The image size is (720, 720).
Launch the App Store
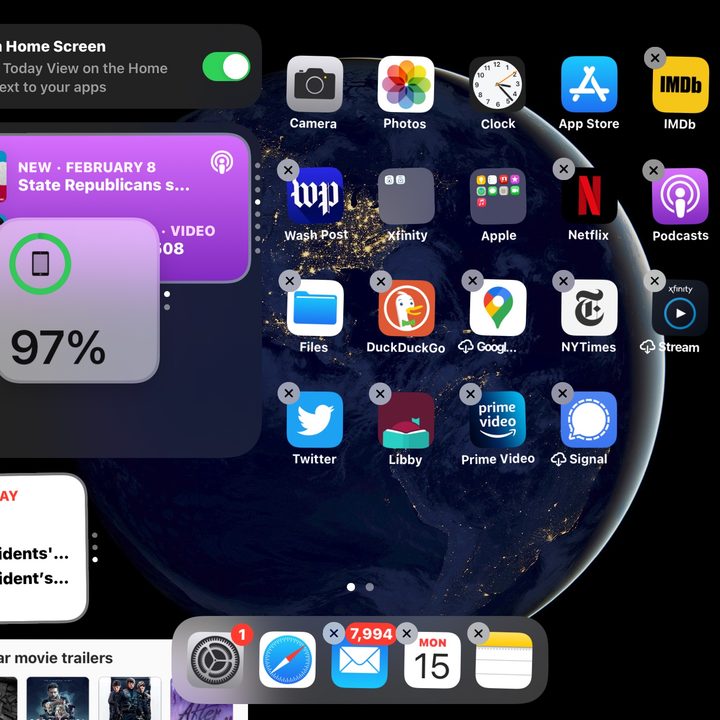(589, 84)
